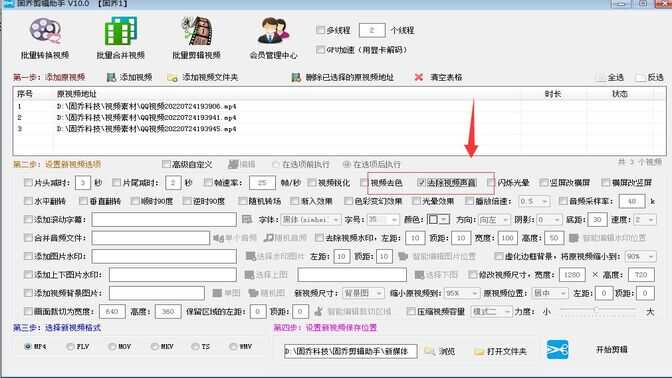The image size is (672, 378).
Task: Click 删除已选择的原视频地址 delete icon
Action: [296, 77]
